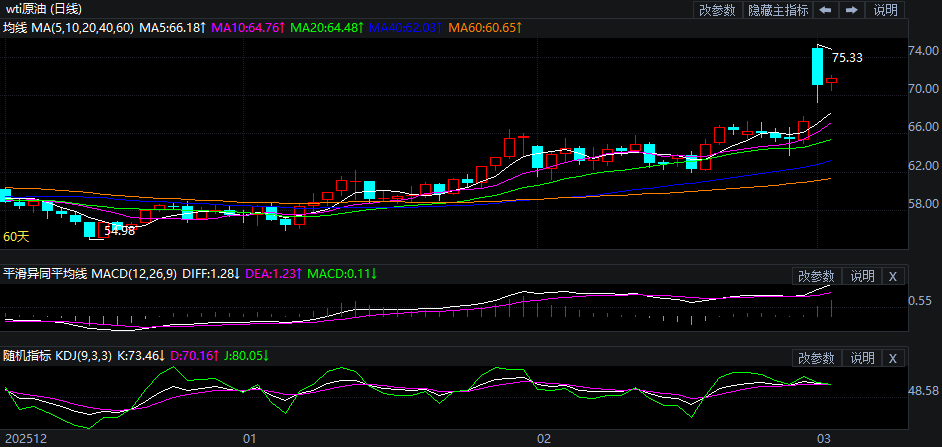This screenshot has height=447, width=942.
Task: Click the MA20 green value label
Action: 324,28
